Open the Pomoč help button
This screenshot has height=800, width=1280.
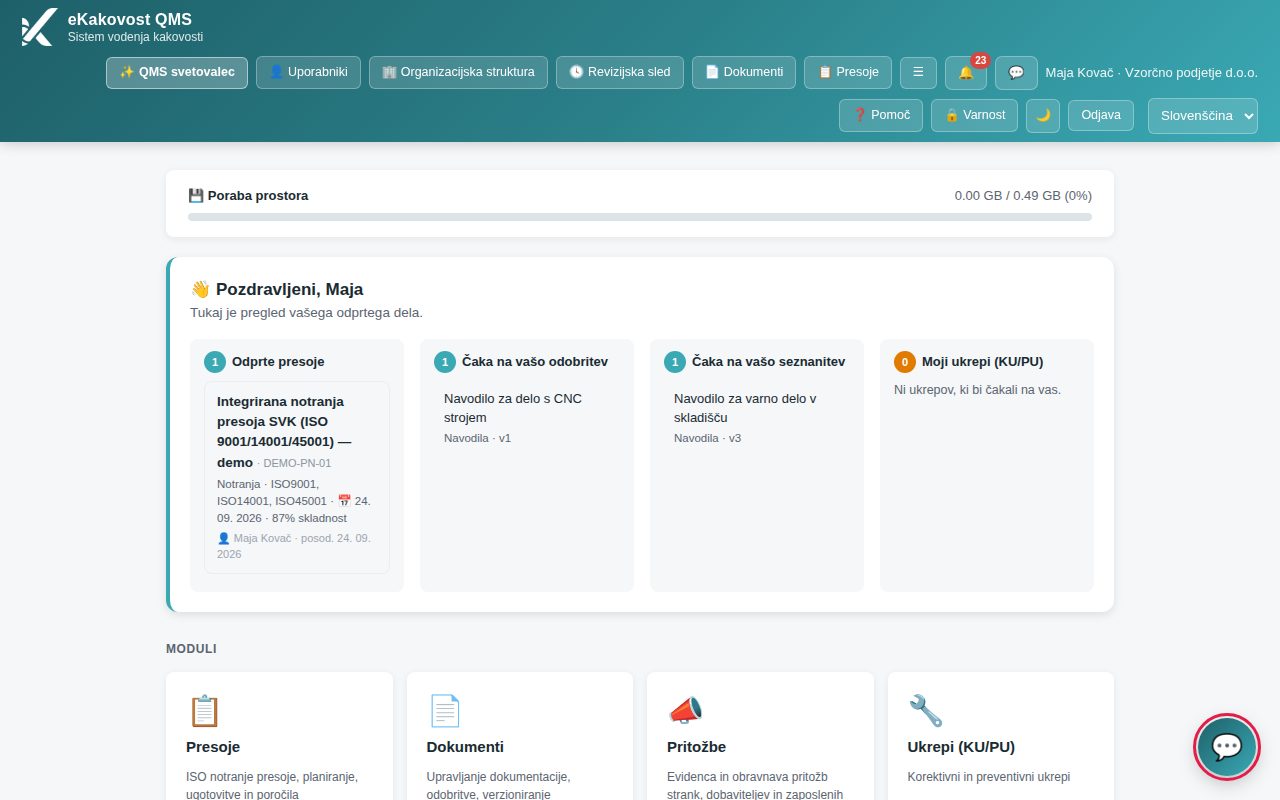coord(881,115)
